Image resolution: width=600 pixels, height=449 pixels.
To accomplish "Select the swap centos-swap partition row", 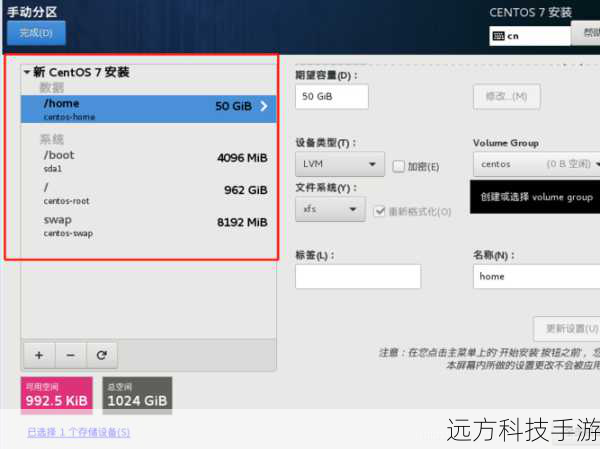I will [x=148, y=226].
